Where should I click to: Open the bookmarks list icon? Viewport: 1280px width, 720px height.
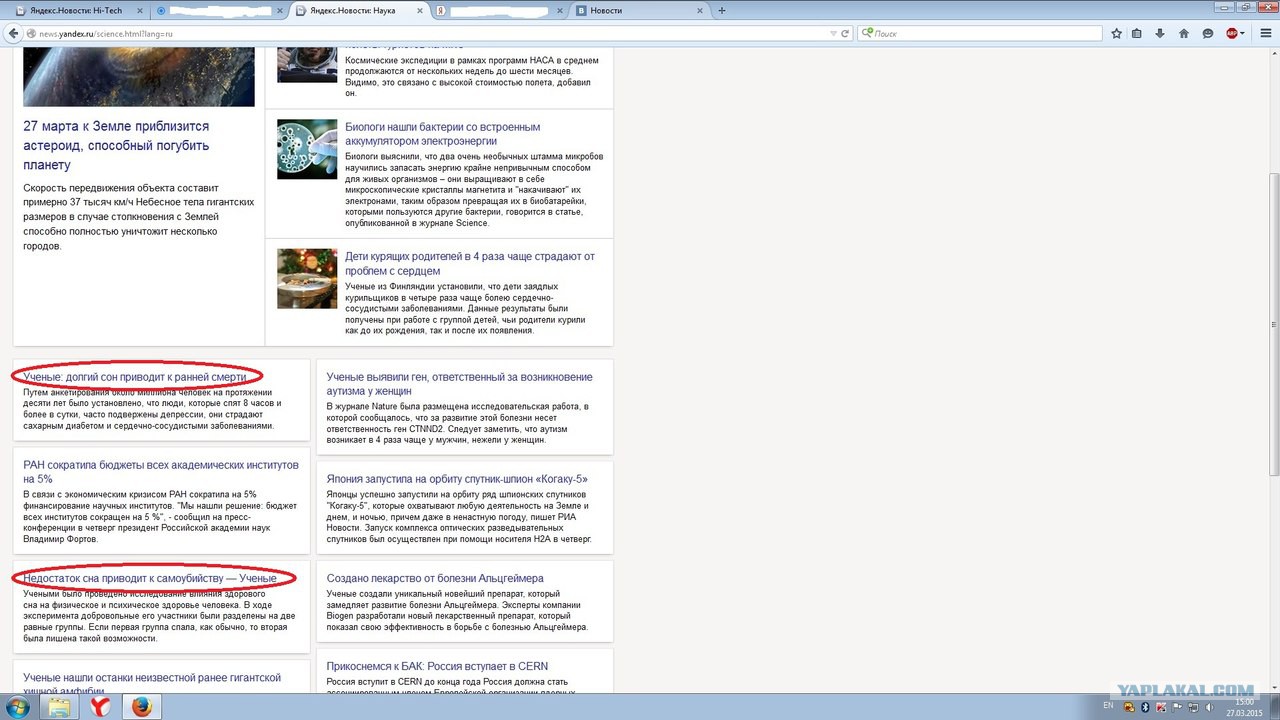click(x=1137, y=33)
